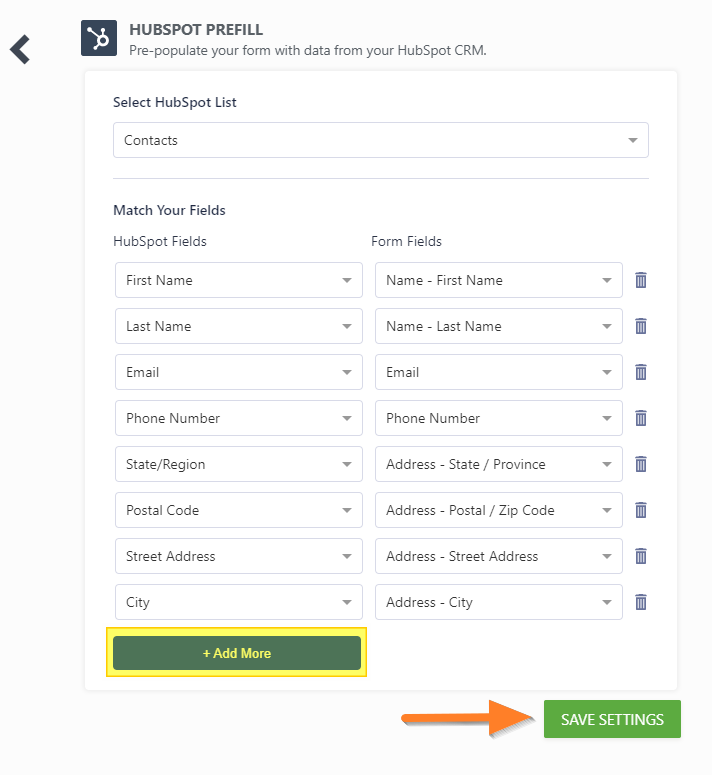Viewport: 712px width, 775px height.
Task: Expand the First Name HubSpot field dropdown
Action: [x=239, y=280]
